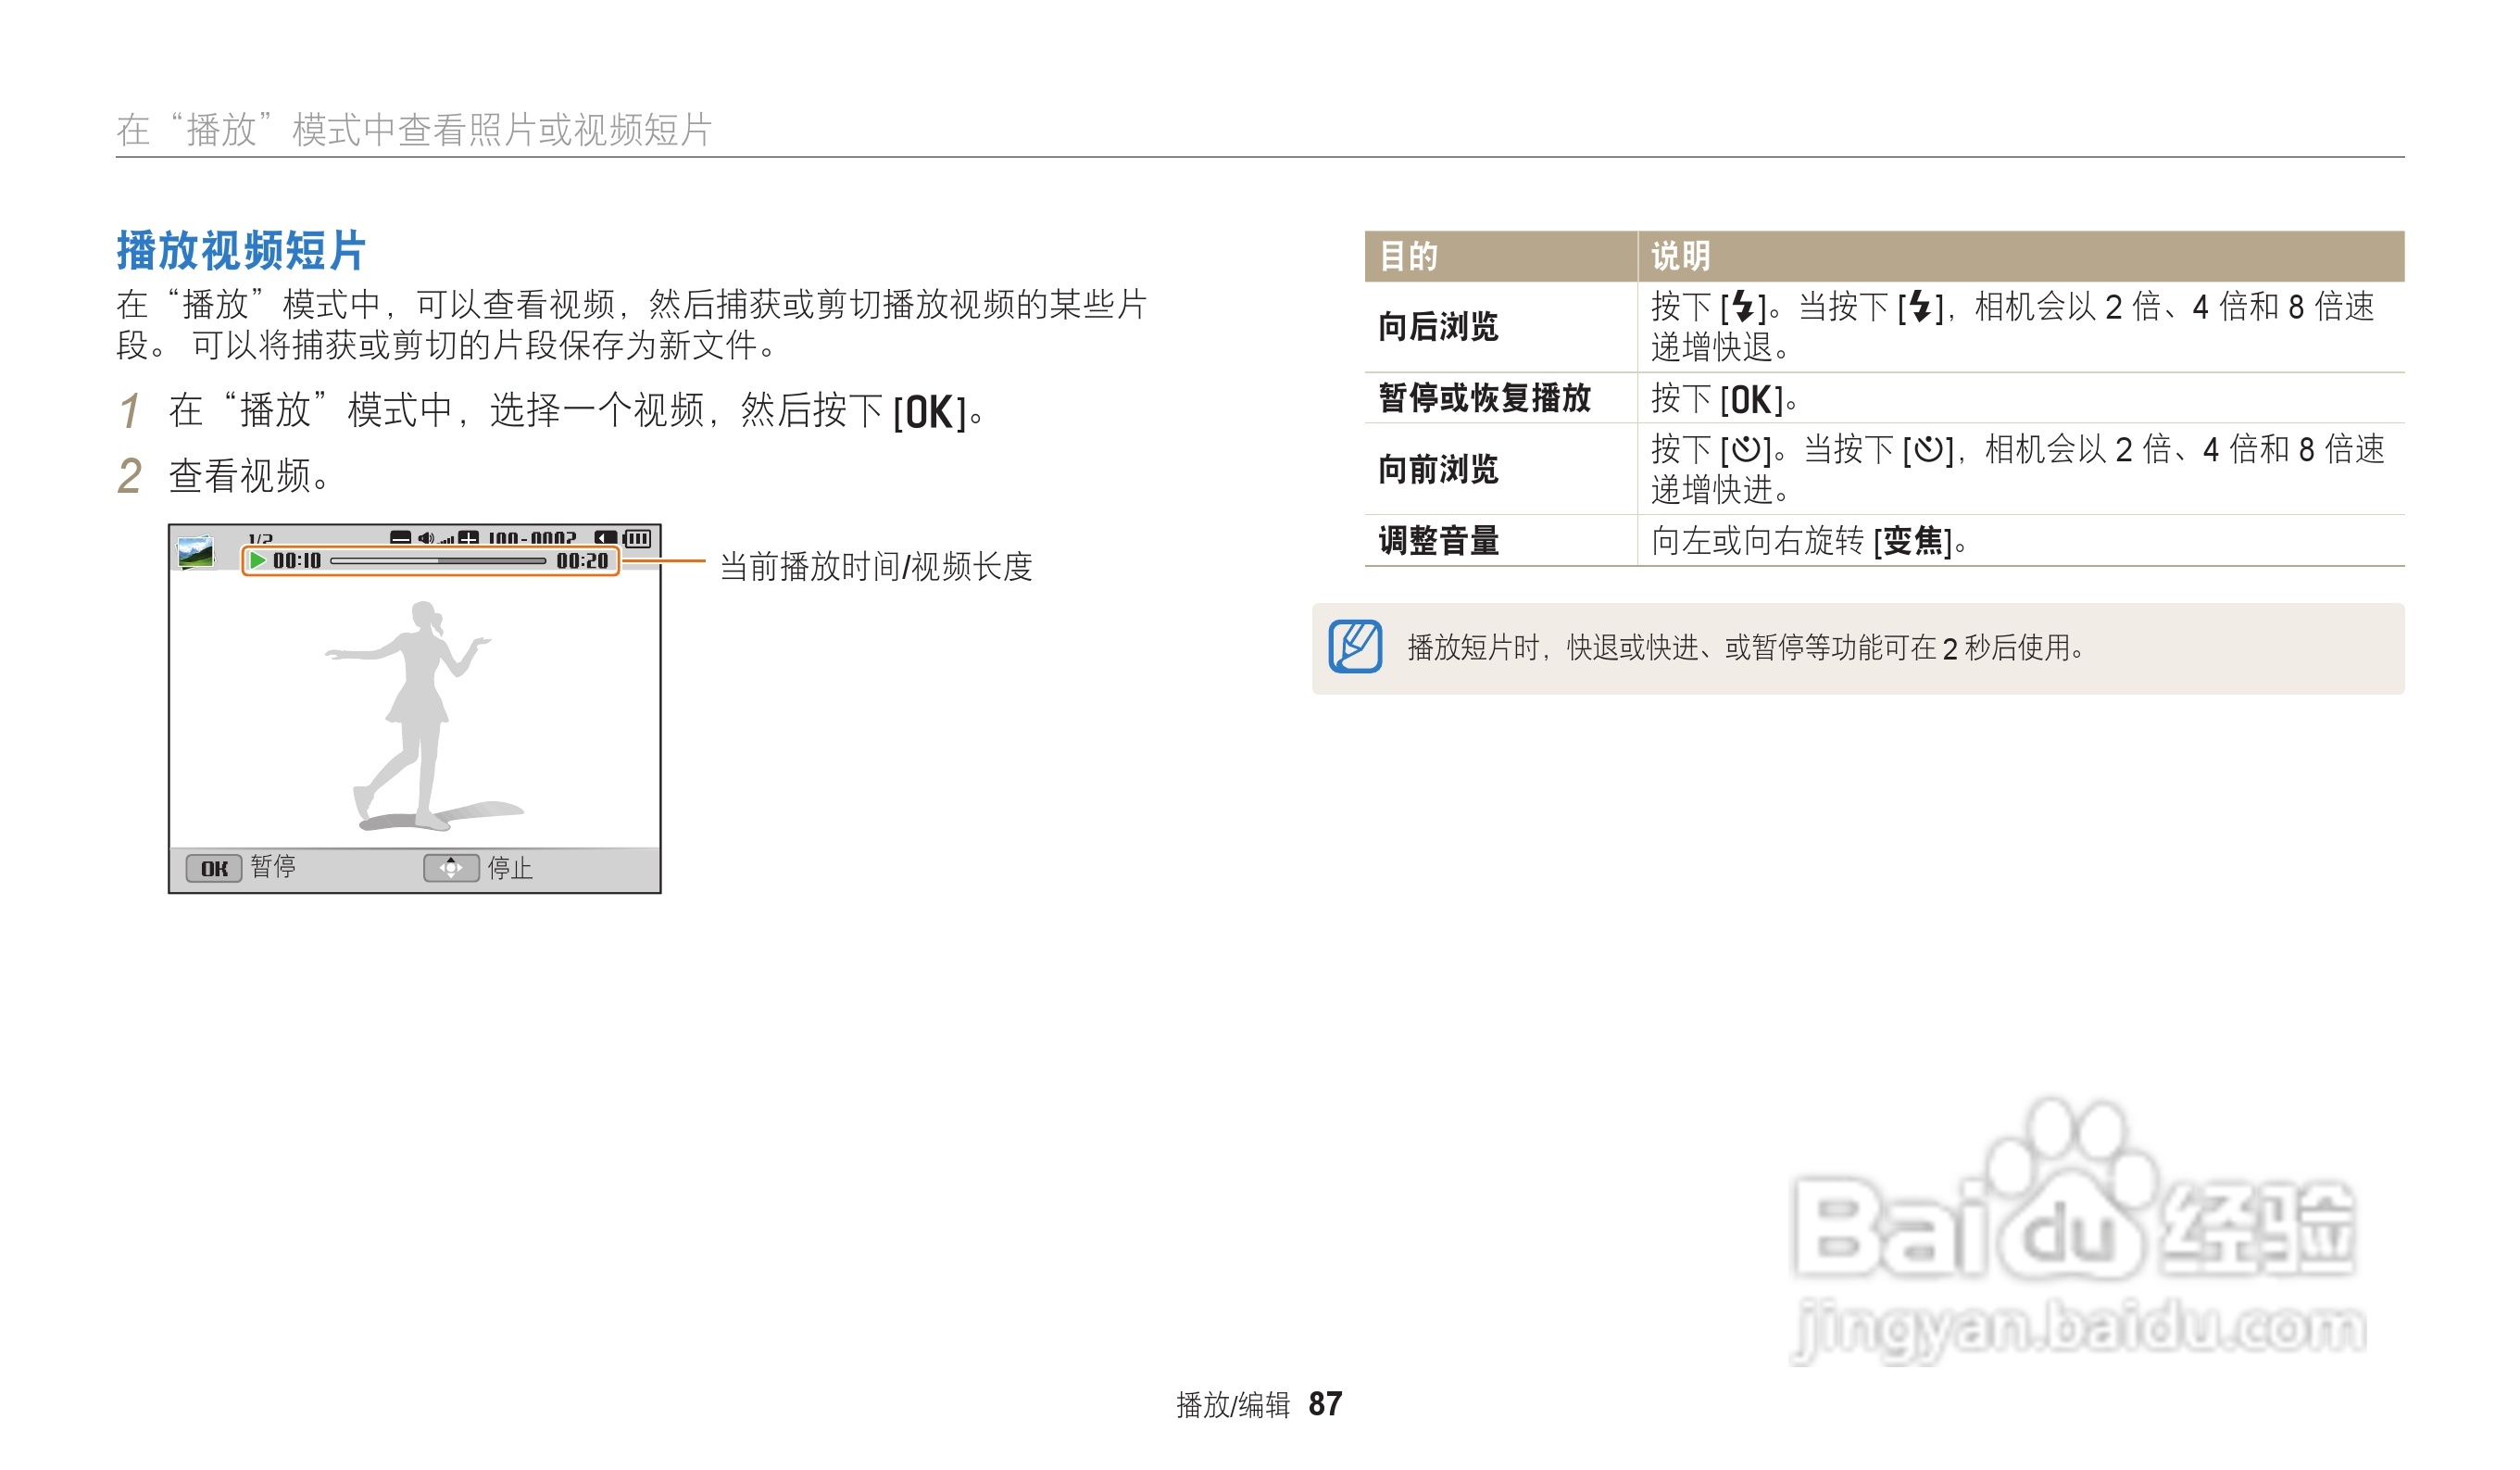The width and height of the screenshot is (2520, 1470).
Task: Click the 00:20 video length readout
Action: 582,561
